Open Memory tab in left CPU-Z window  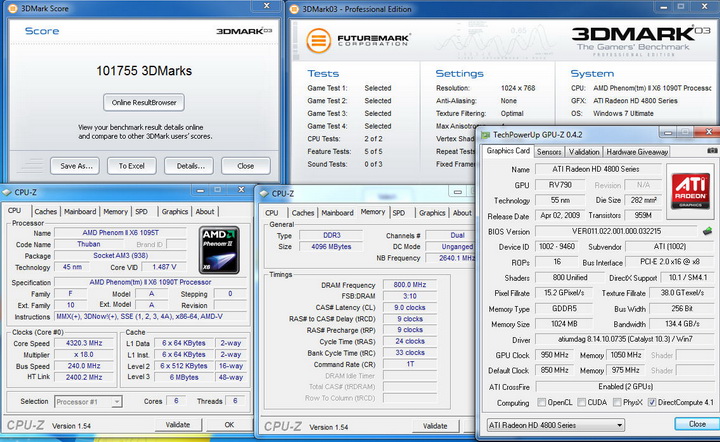(x=115, y=212)
